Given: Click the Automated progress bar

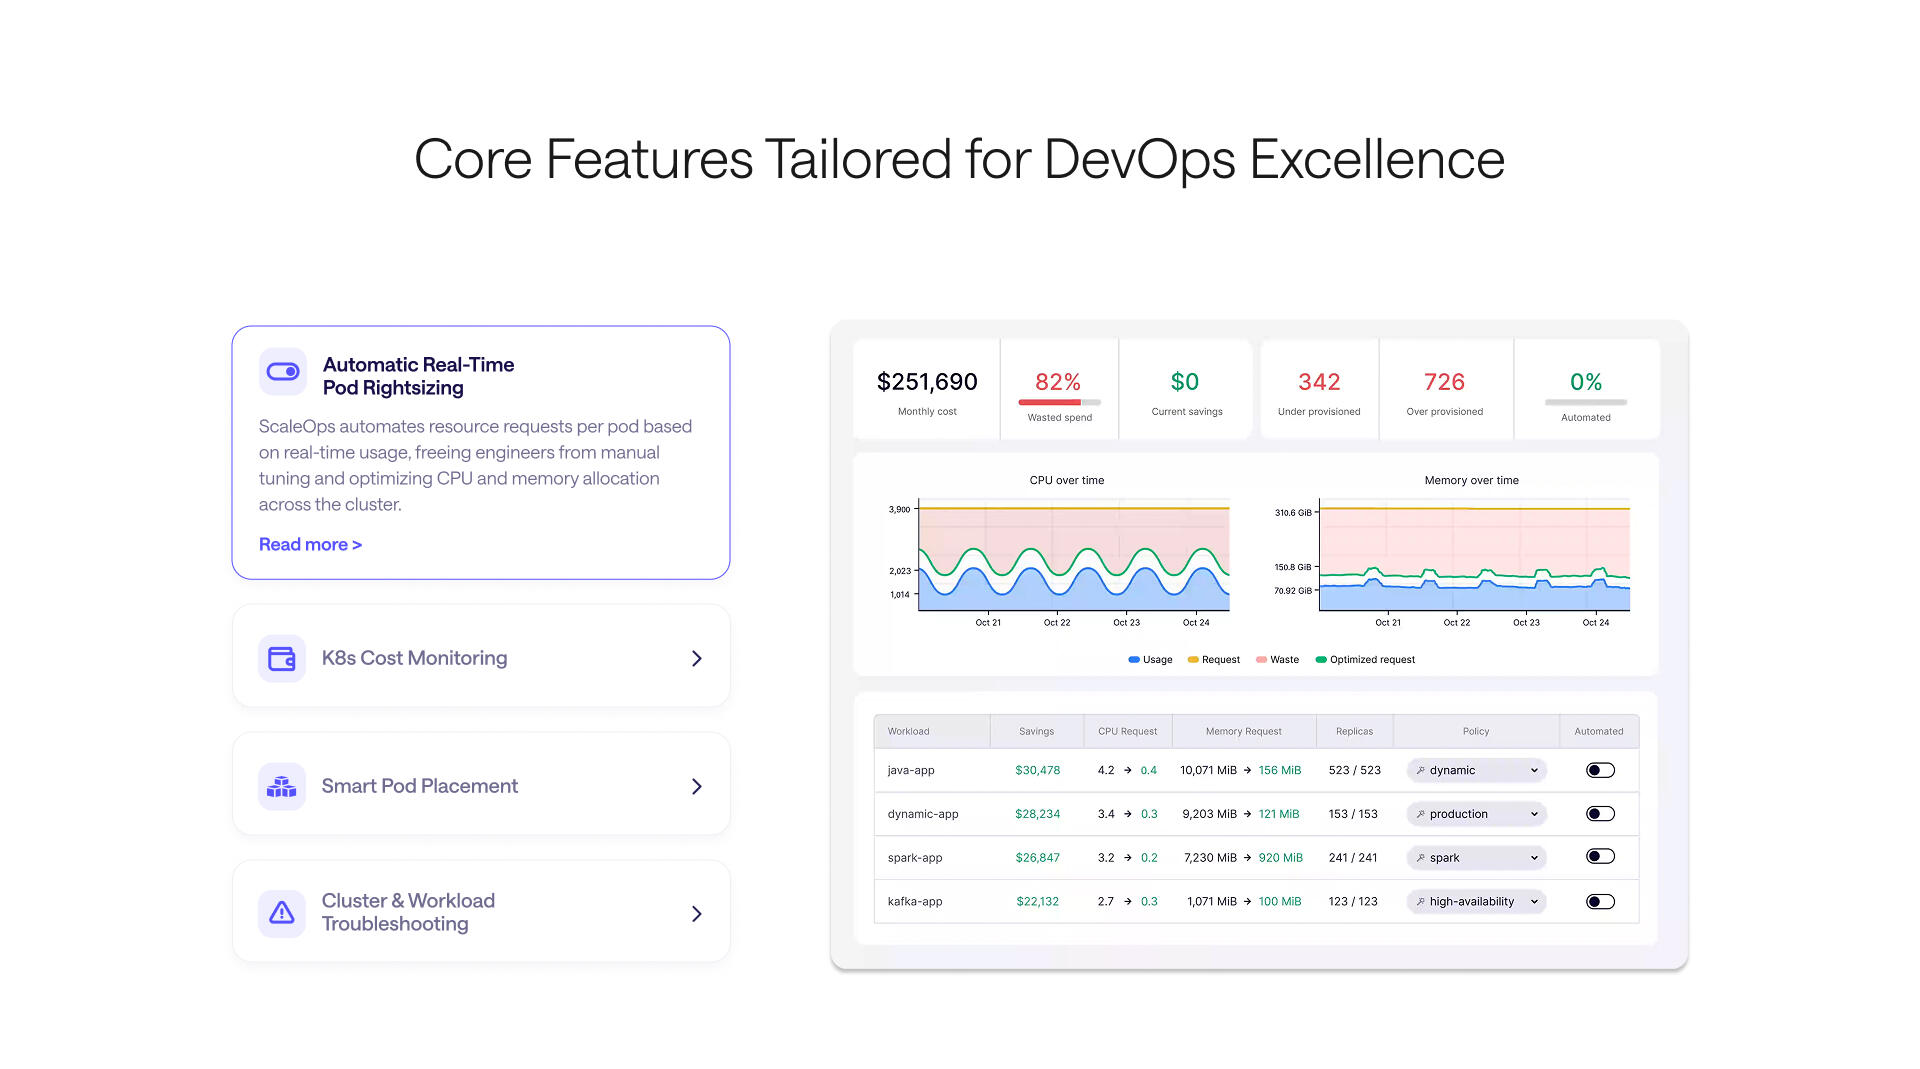Looking at the screenshot, I should (x=1586, y=402).
